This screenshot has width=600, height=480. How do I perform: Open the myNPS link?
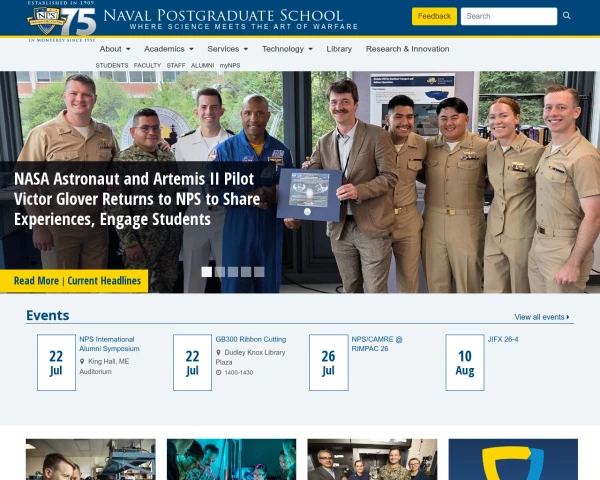[x=230, y=65]
